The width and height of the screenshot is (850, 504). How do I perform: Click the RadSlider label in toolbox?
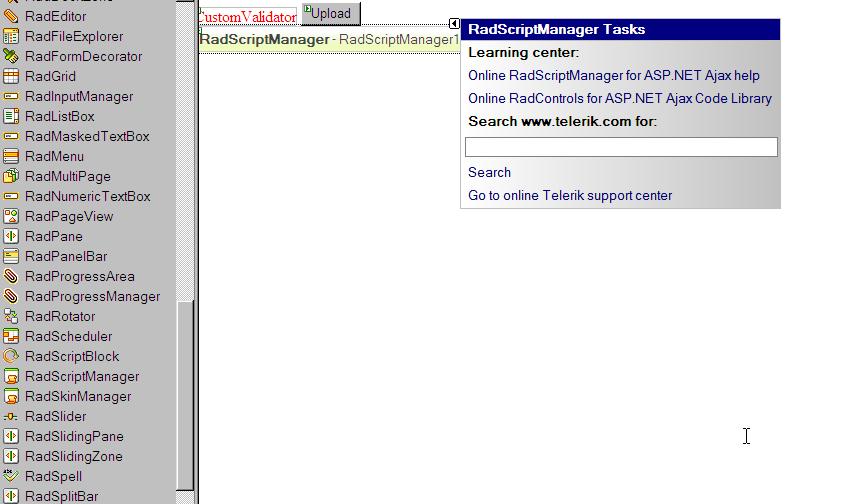(56, 417)
